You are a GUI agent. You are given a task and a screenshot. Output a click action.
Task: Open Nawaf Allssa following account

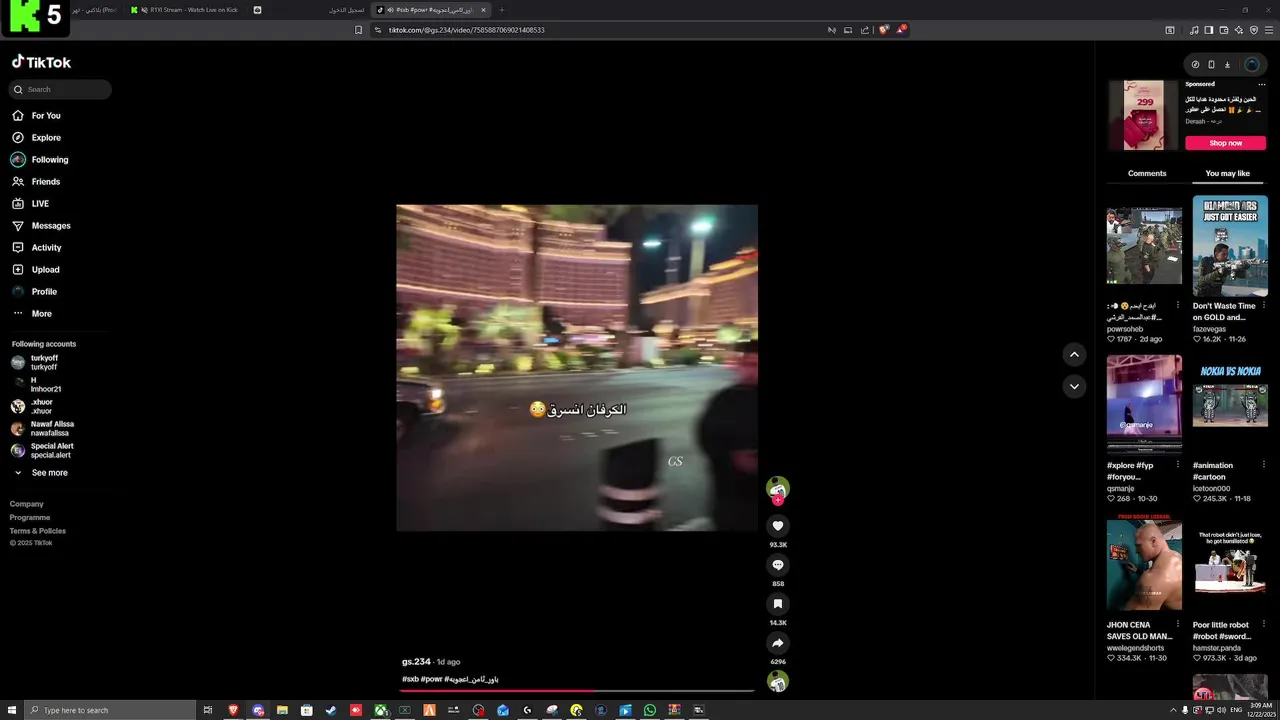coord(51,428)
